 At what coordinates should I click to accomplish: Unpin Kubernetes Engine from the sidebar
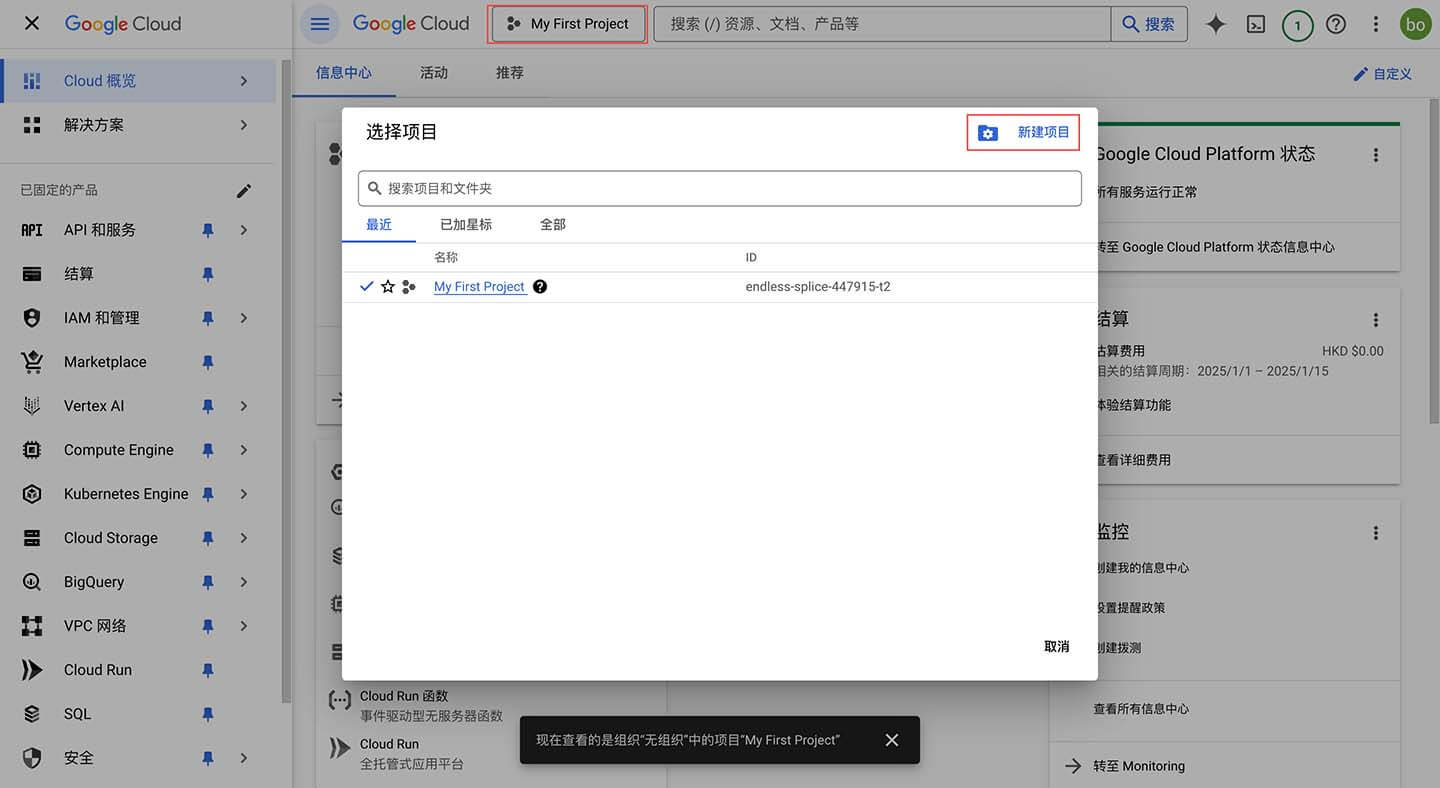coord(208,494)
